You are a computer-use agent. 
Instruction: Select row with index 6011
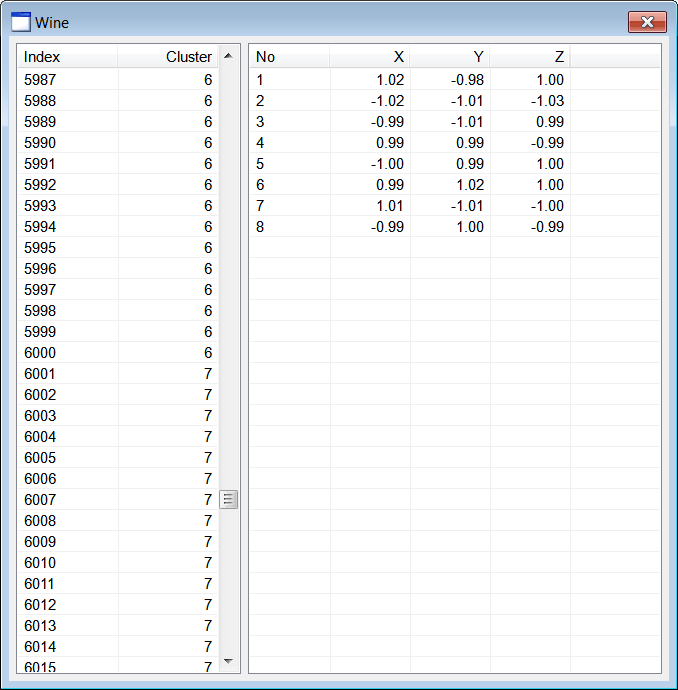coord(118,584)
